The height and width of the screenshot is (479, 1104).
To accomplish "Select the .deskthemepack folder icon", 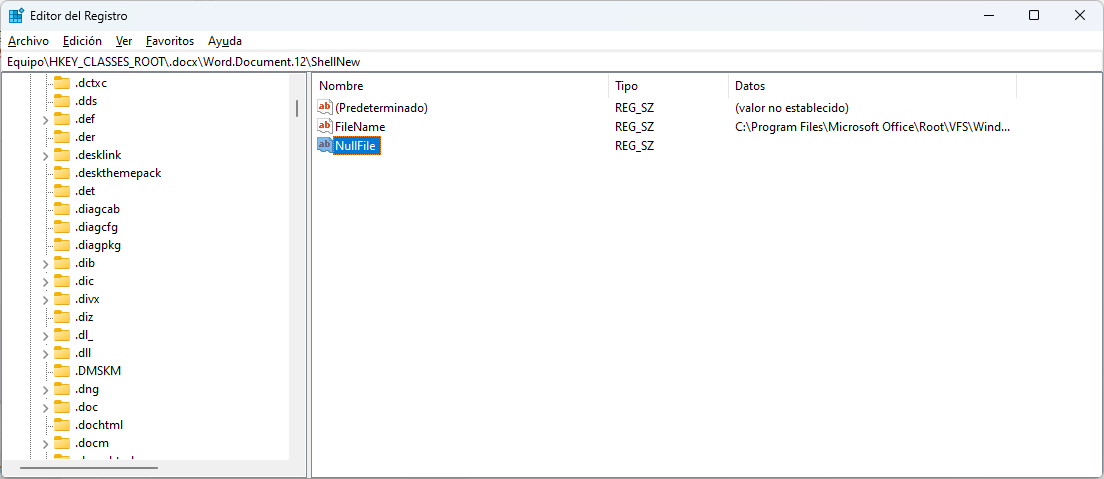I will [x=63, y=173].
